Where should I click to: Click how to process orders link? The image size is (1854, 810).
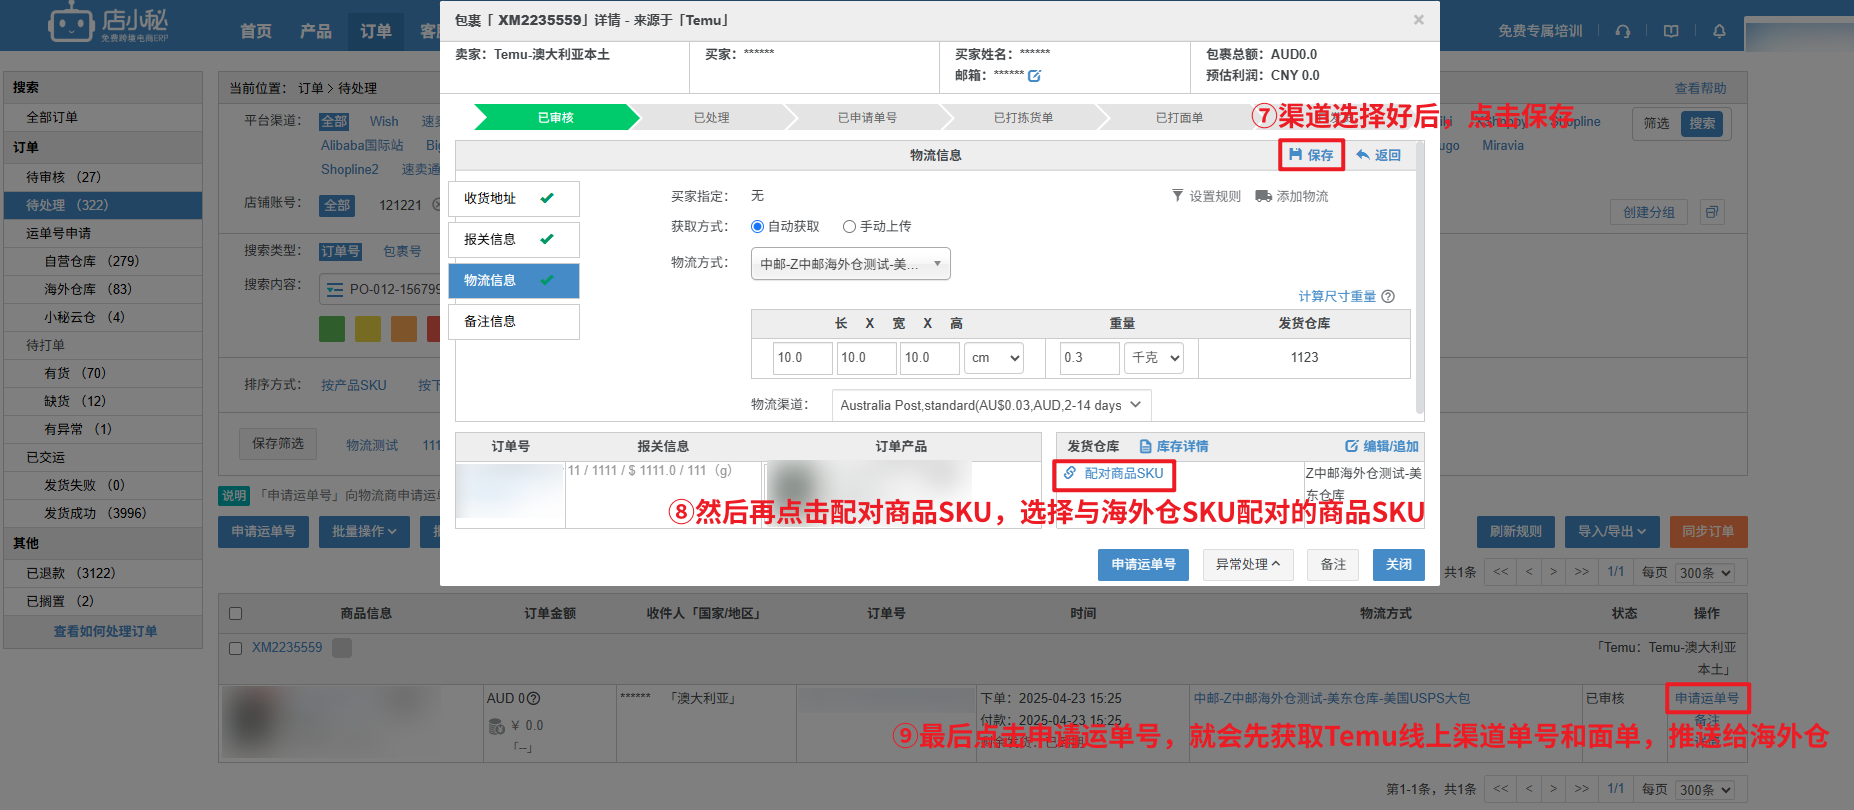(x=105, y=632)
